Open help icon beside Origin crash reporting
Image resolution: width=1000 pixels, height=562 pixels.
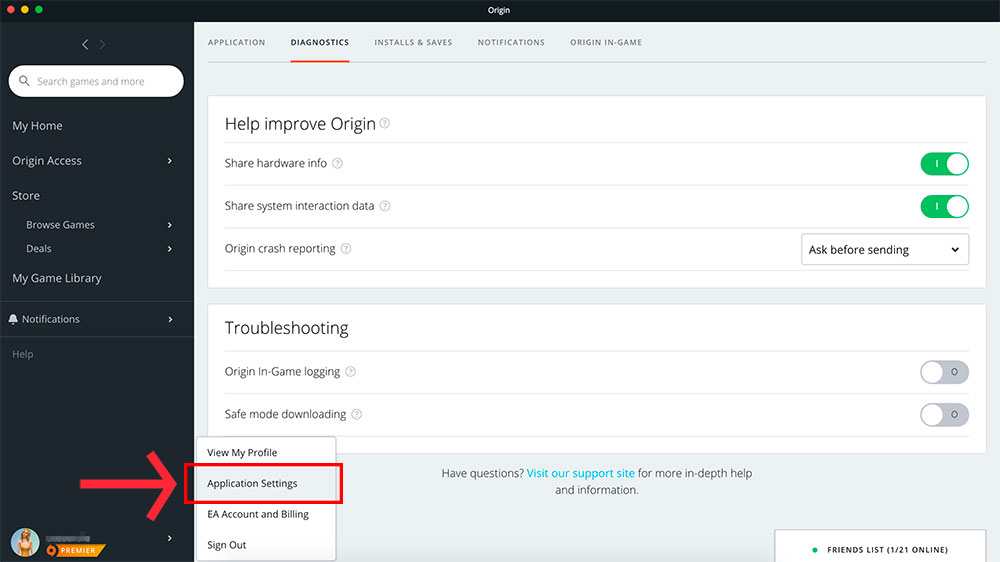pyautogui.click(x=346, y=249)
